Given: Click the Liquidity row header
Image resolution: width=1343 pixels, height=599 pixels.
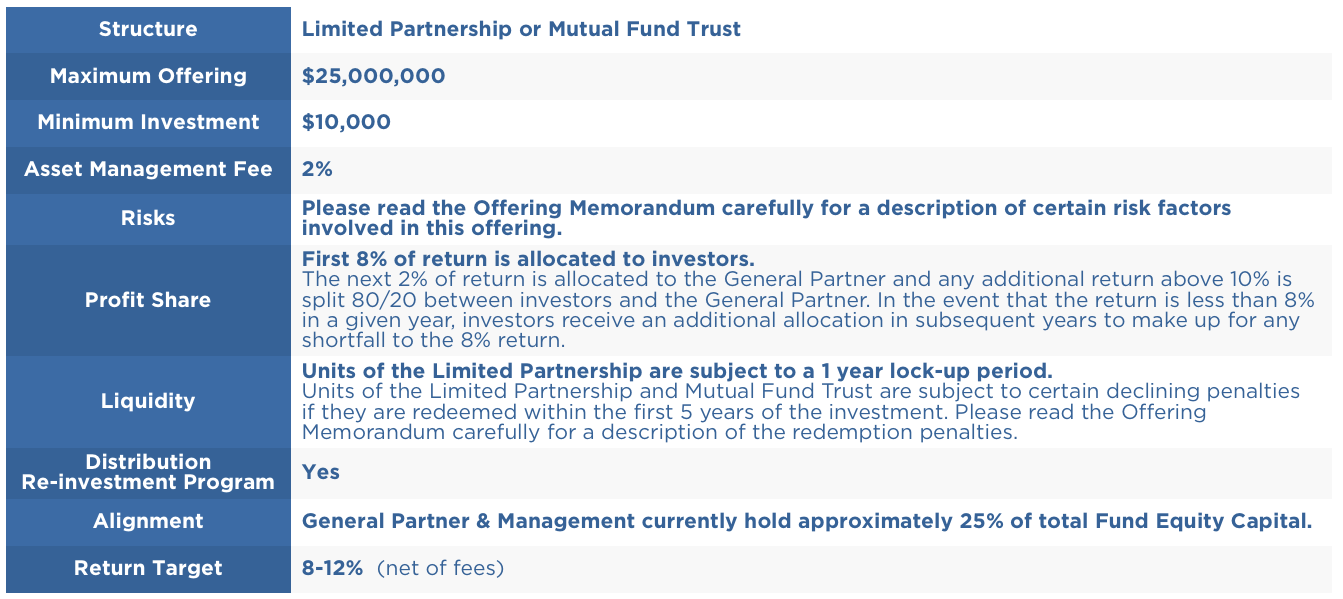Looking at the screenshot, I should click(148, 401).
